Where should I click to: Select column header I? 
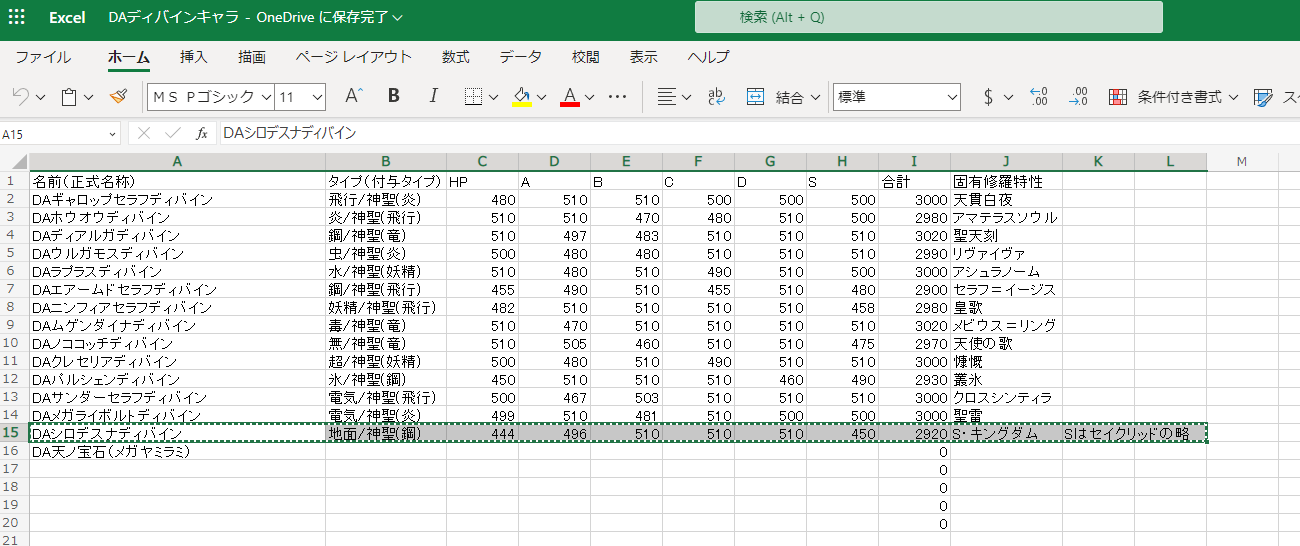click(x=914, y=162)
